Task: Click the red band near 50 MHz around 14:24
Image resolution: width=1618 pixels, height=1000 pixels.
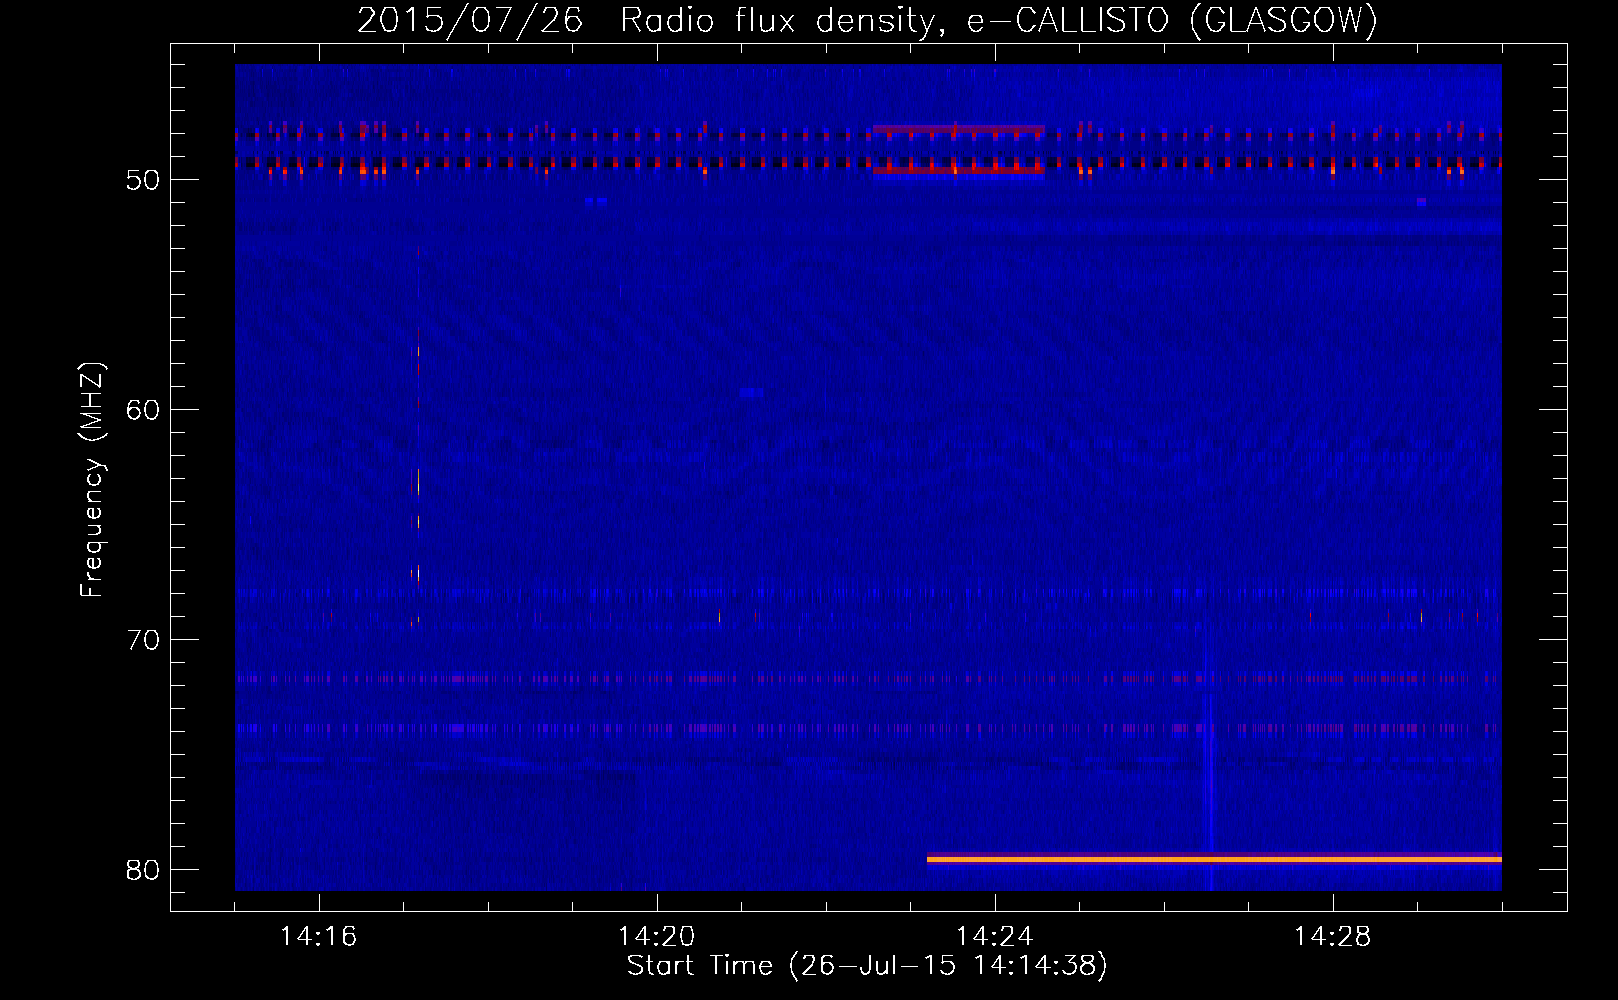Action: [x=959, y=170]
